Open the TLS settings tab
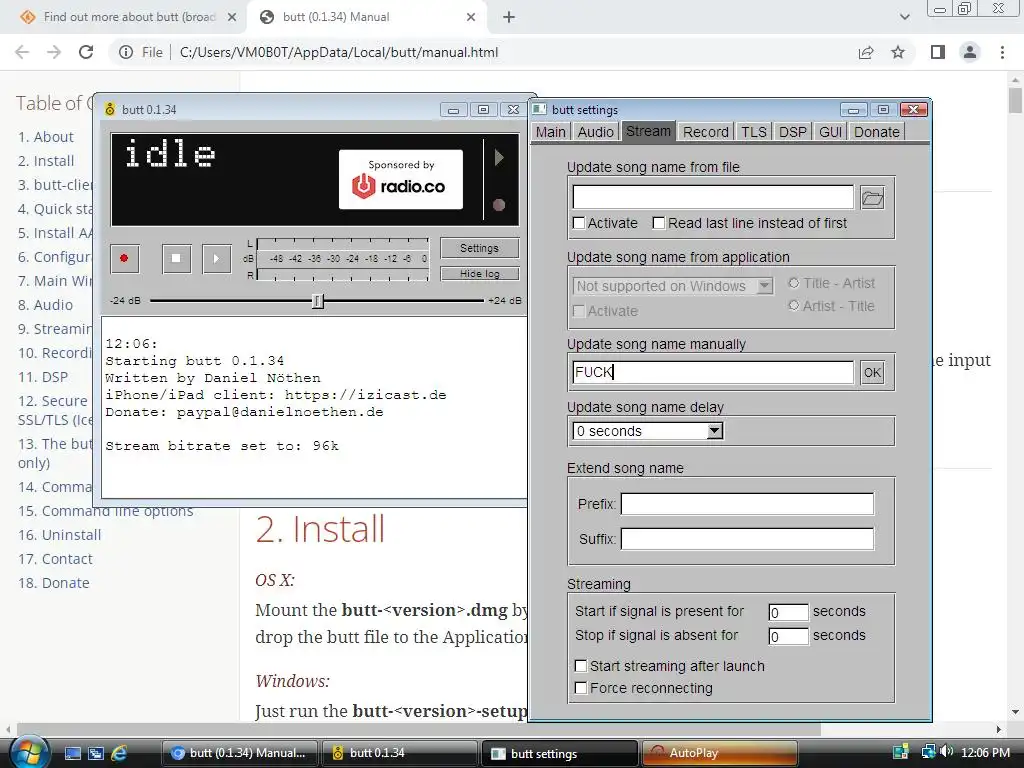The height and width of the screenshot is (768, 1024). tap(754, 132)
